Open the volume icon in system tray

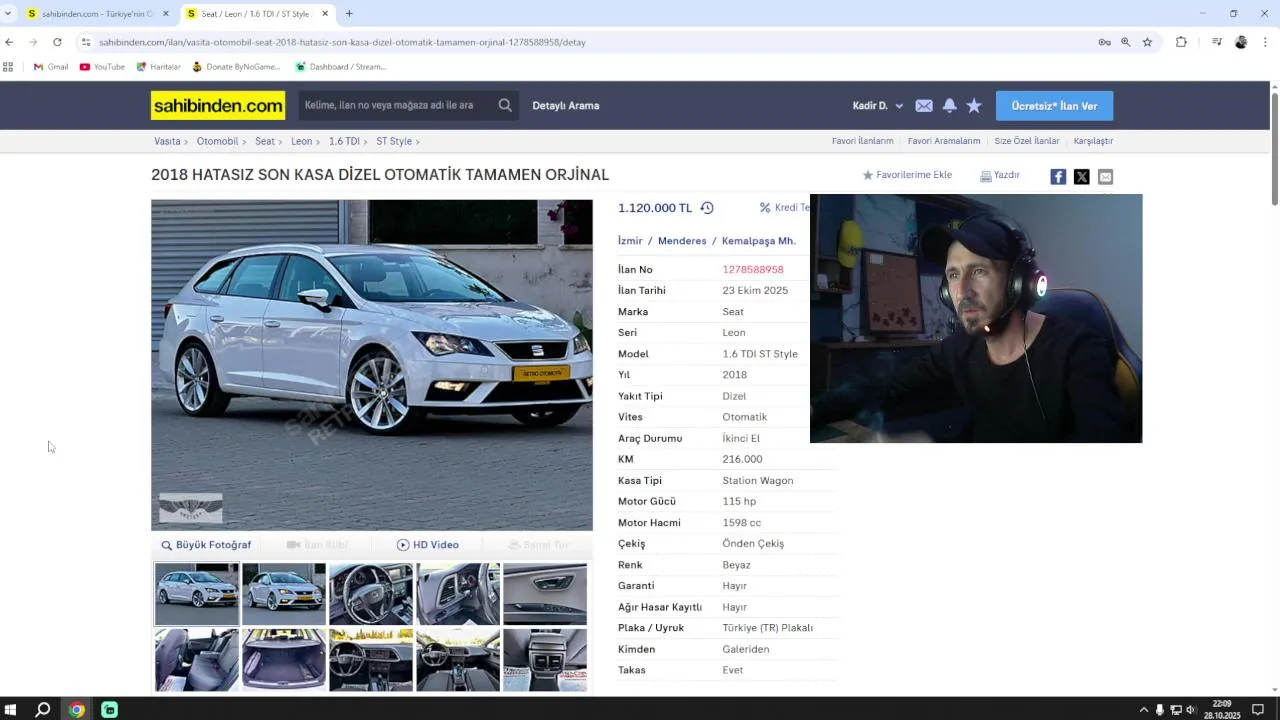tap(1190, 710)
